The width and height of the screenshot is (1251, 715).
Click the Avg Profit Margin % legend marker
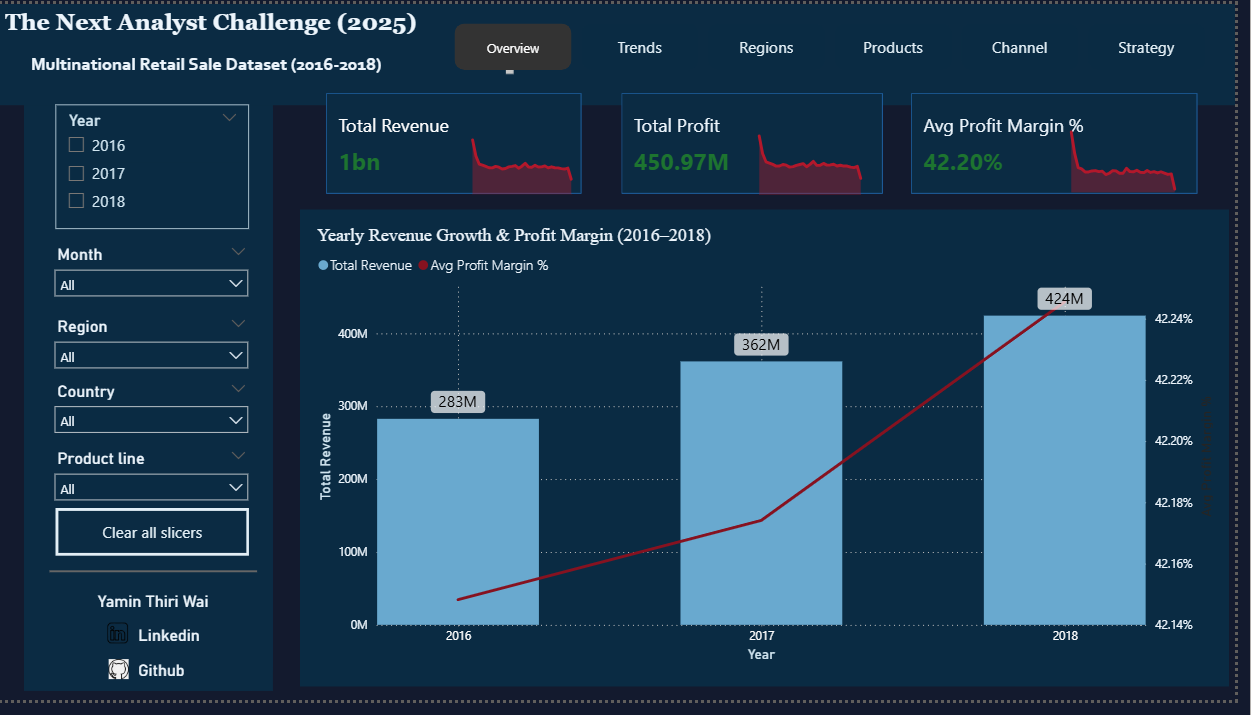pyautogui.click(x=423, y=266)
